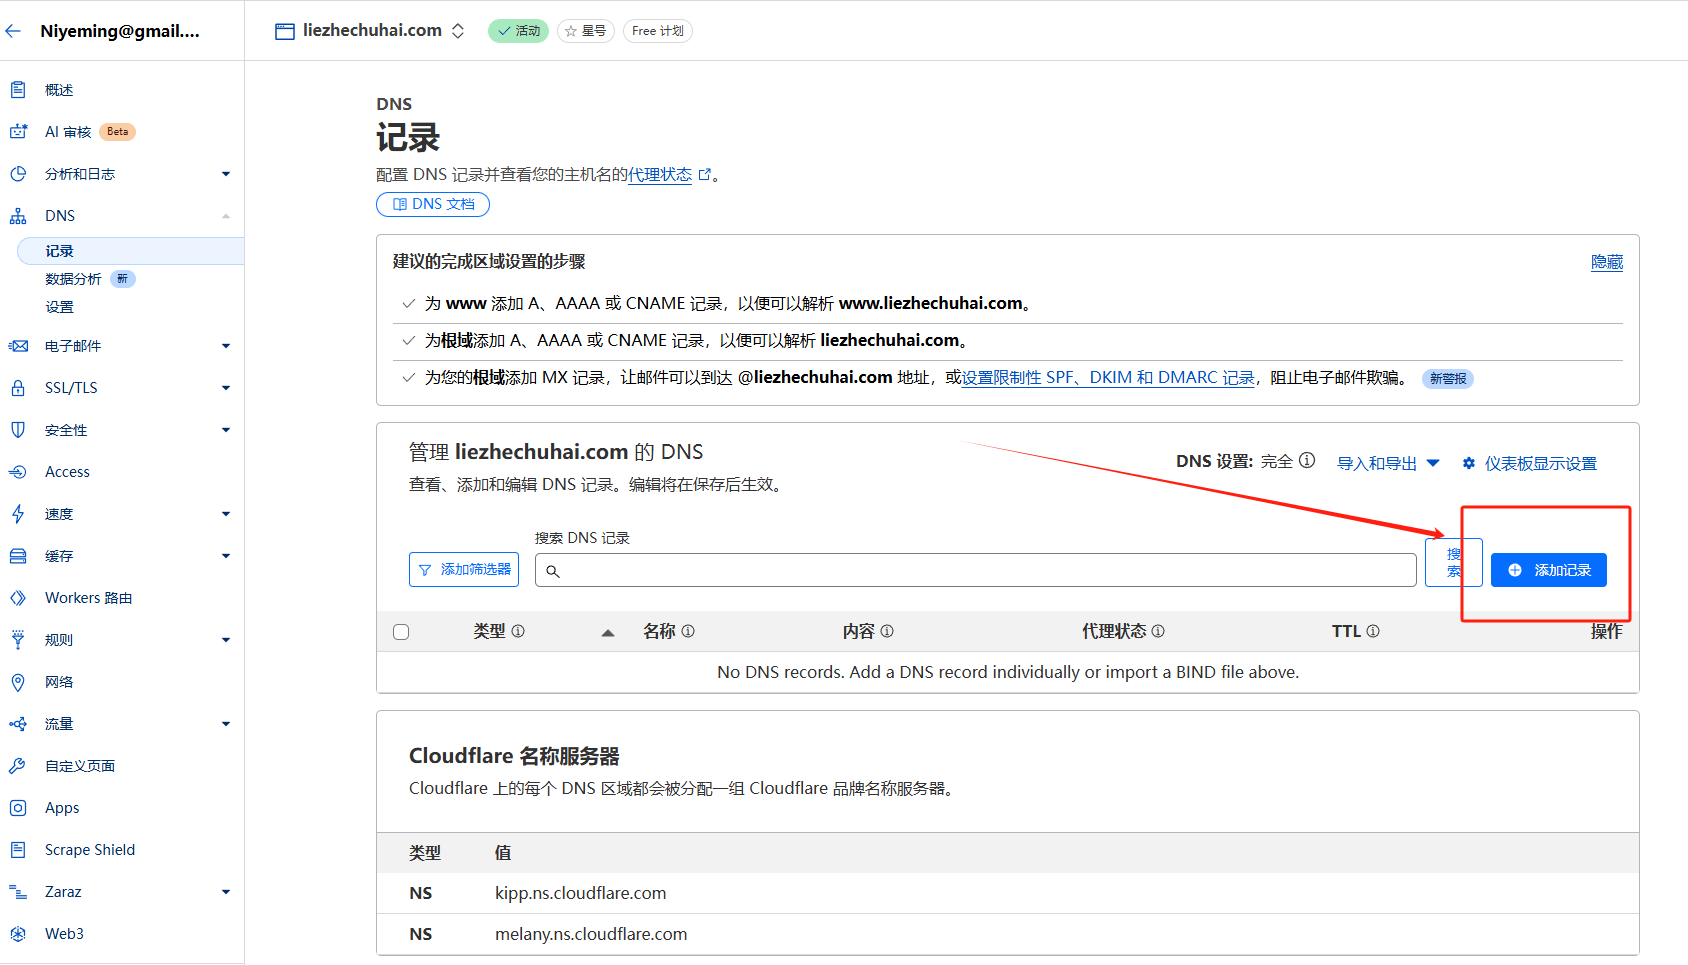Click the Zaraz icon in sidebar
1688x965 pixels.
(18, 892)
